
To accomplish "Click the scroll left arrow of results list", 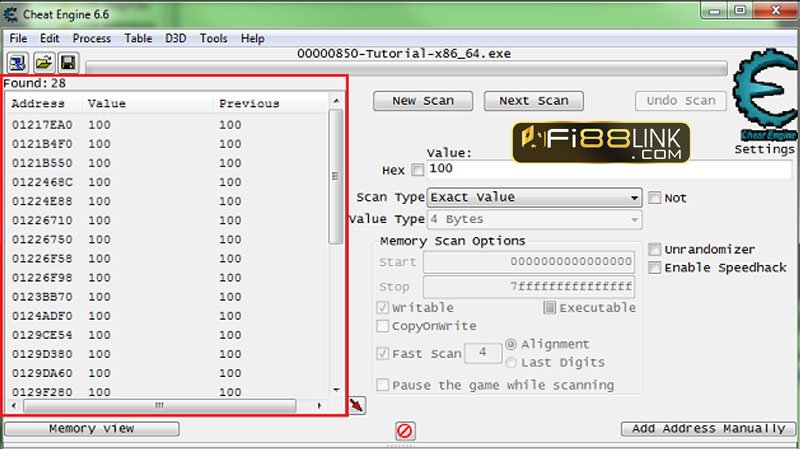I will (14, 406).
